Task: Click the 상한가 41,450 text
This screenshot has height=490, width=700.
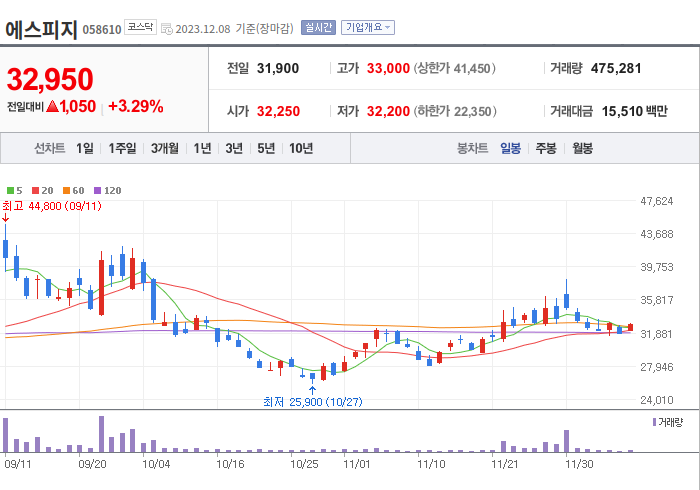Action: click(x=454, y=68)
